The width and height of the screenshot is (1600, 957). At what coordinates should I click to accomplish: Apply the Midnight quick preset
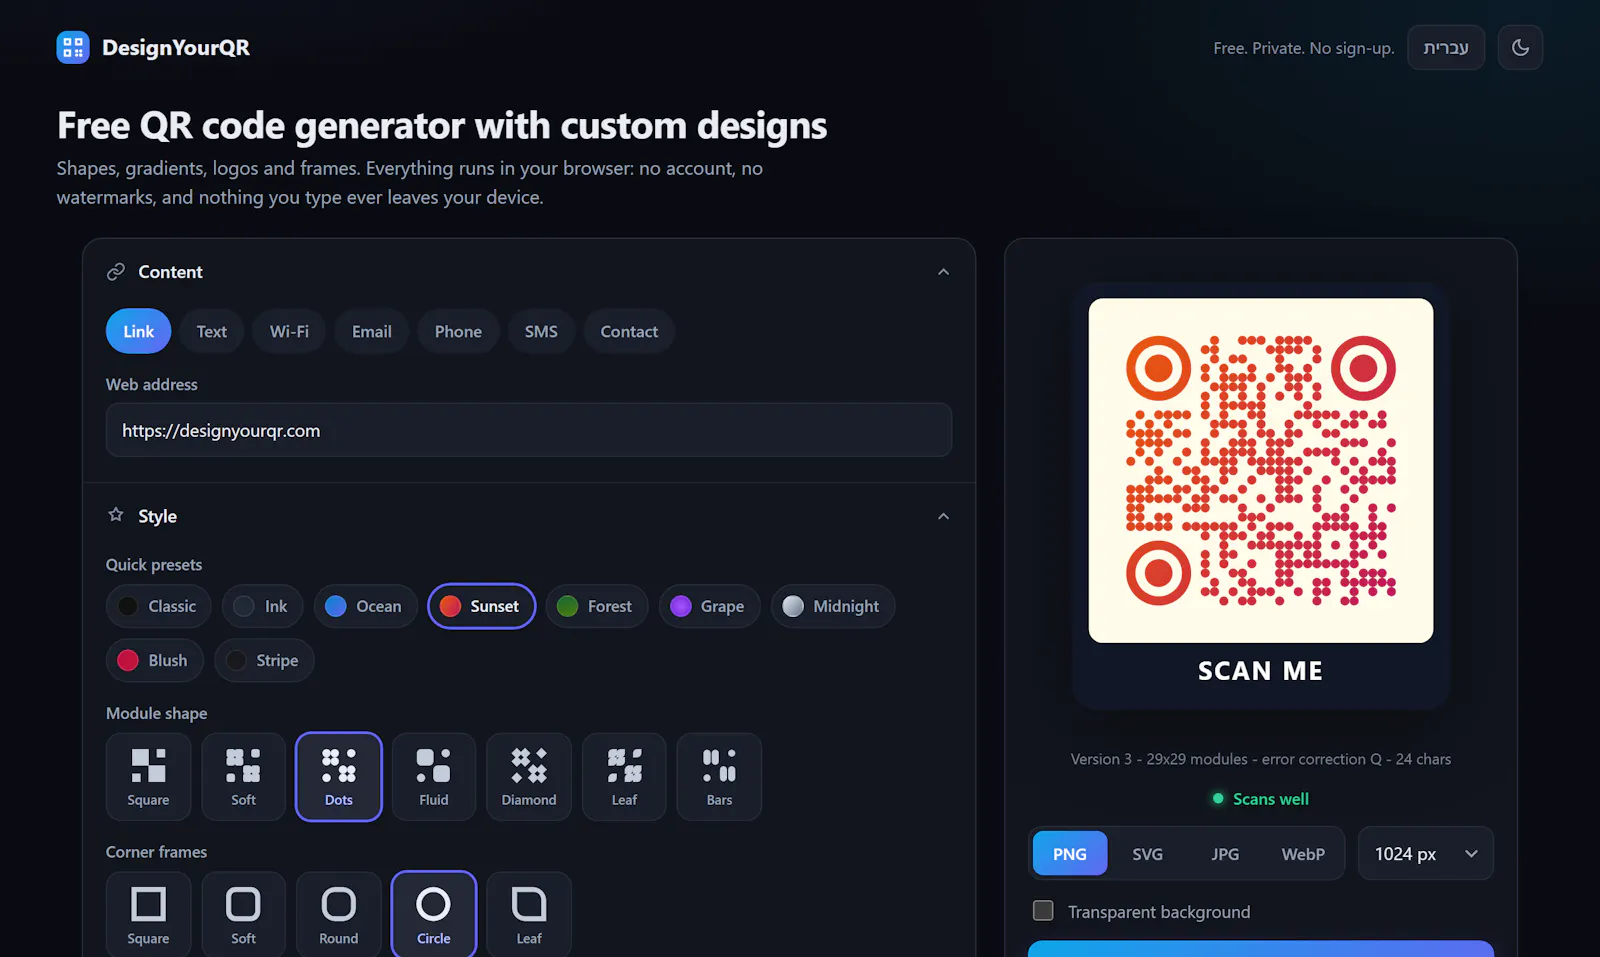click(832, 606)
